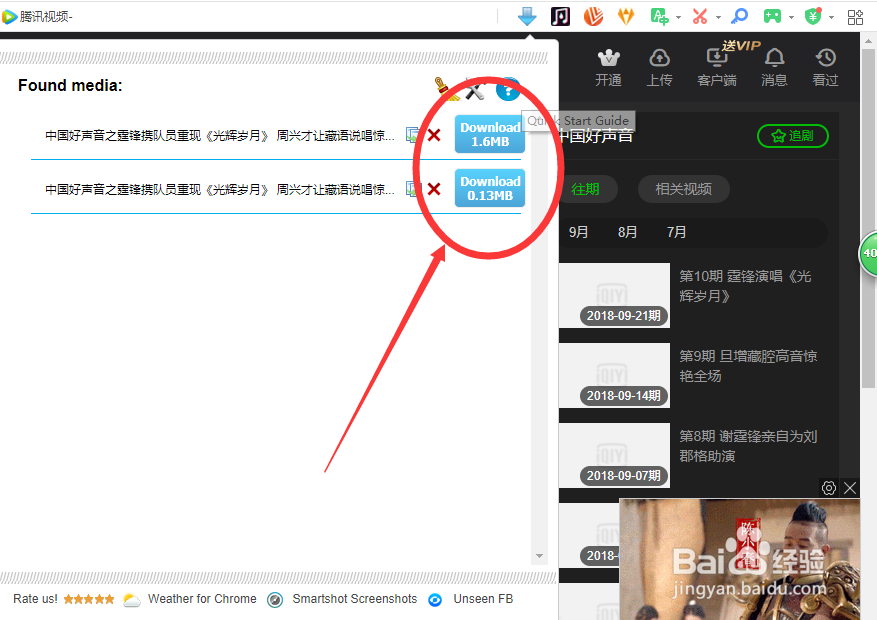Screen dimensions: 877x620
Task: Open the extensions grid icon
Action: point(855,17)
